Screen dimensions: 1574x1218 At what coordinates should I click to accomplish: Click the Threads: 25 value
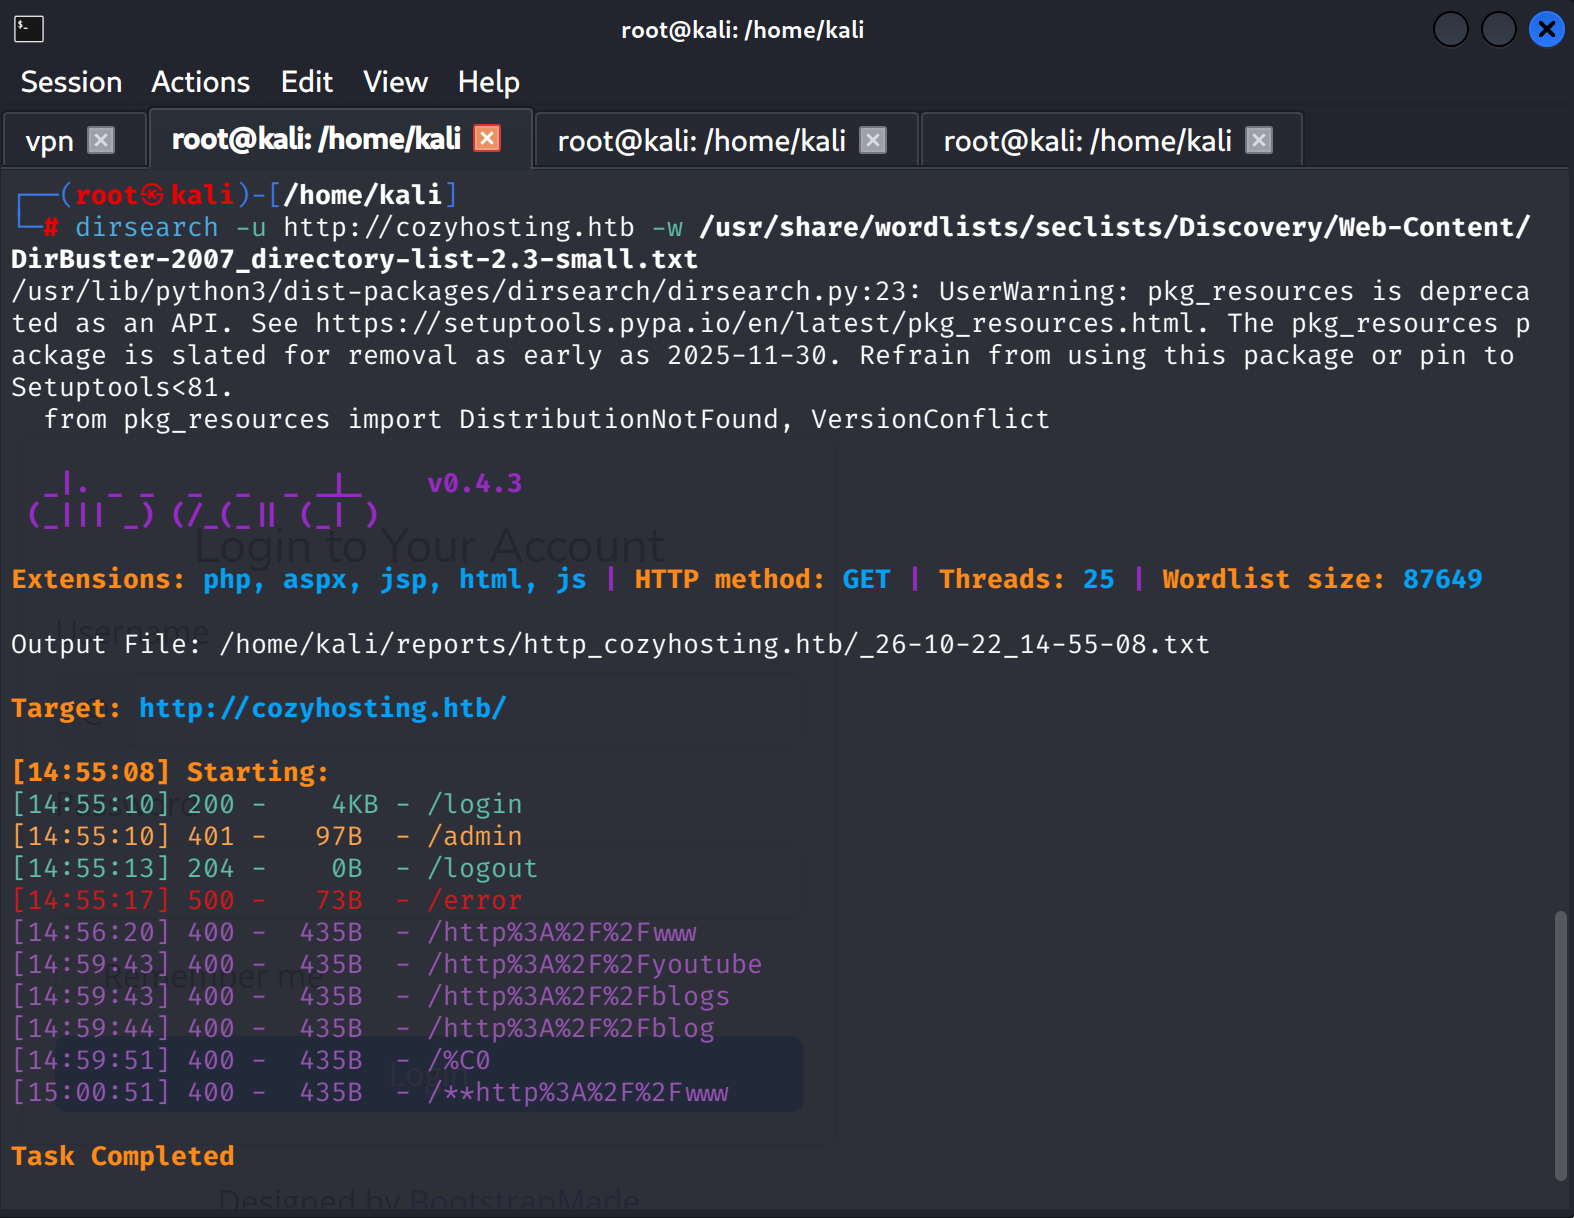point(1027,579)
